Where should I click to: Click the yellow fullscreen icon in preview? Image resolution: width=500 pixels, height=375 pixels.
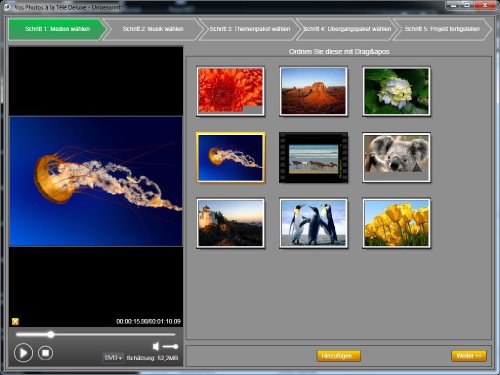click(x=15, y=321)
